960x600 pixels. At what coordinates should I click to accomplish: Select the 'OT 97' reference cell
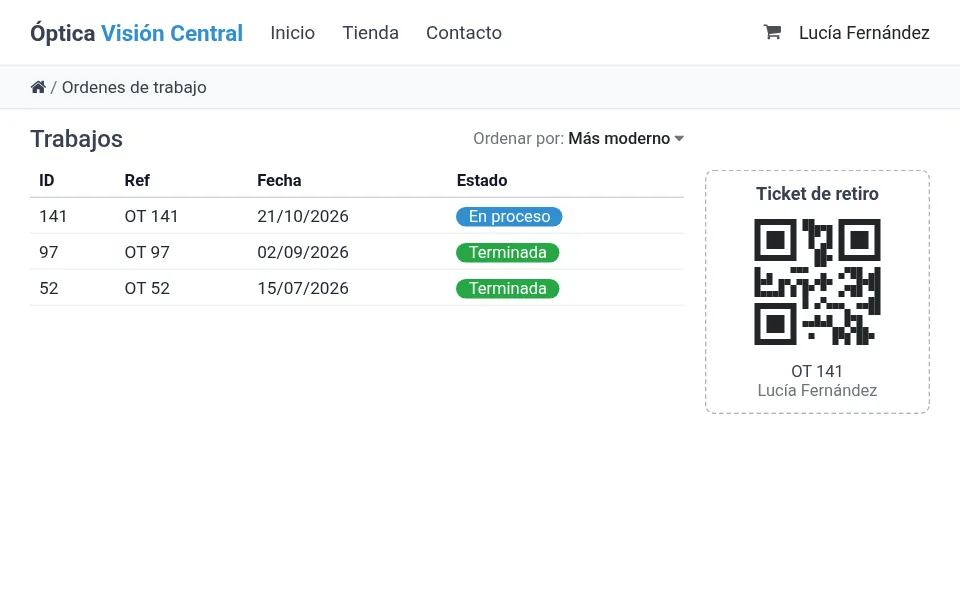[x=147, y=252]
